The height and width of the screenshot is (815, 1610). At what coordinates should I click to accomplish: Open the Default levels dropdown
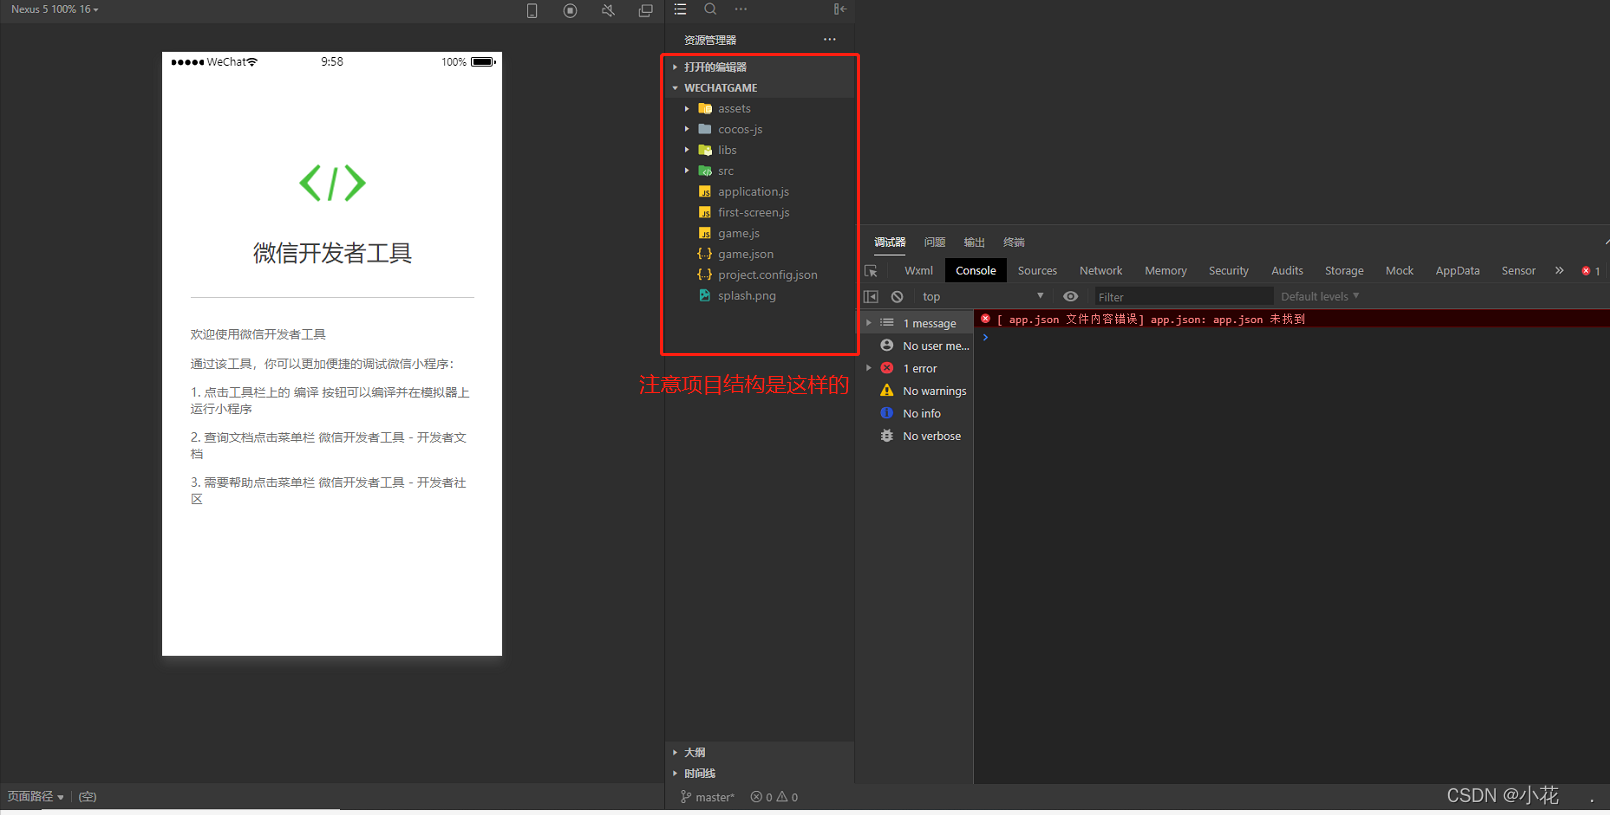point(1320,297)
